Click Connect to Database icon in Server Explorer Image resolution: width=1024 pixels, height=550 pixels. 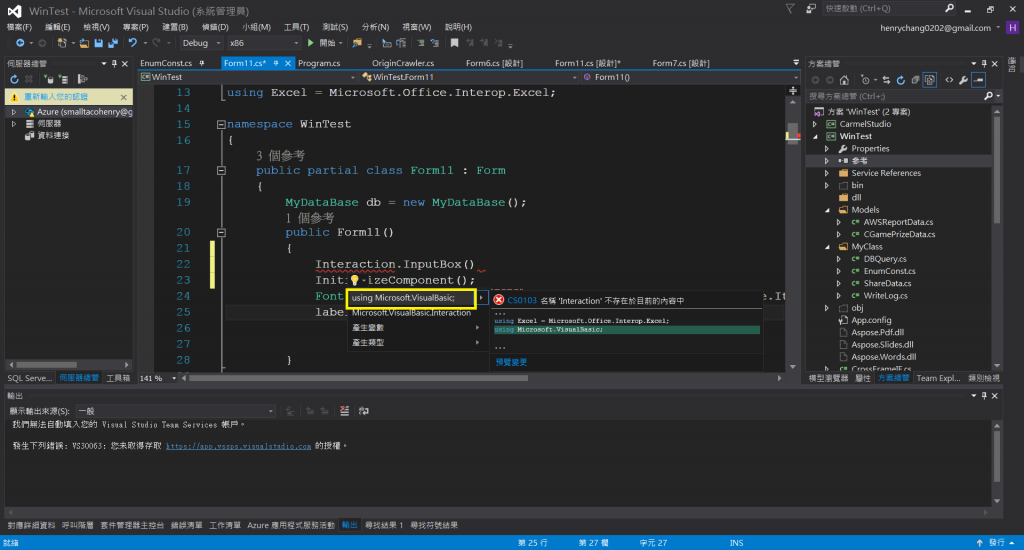pos(49,79)
